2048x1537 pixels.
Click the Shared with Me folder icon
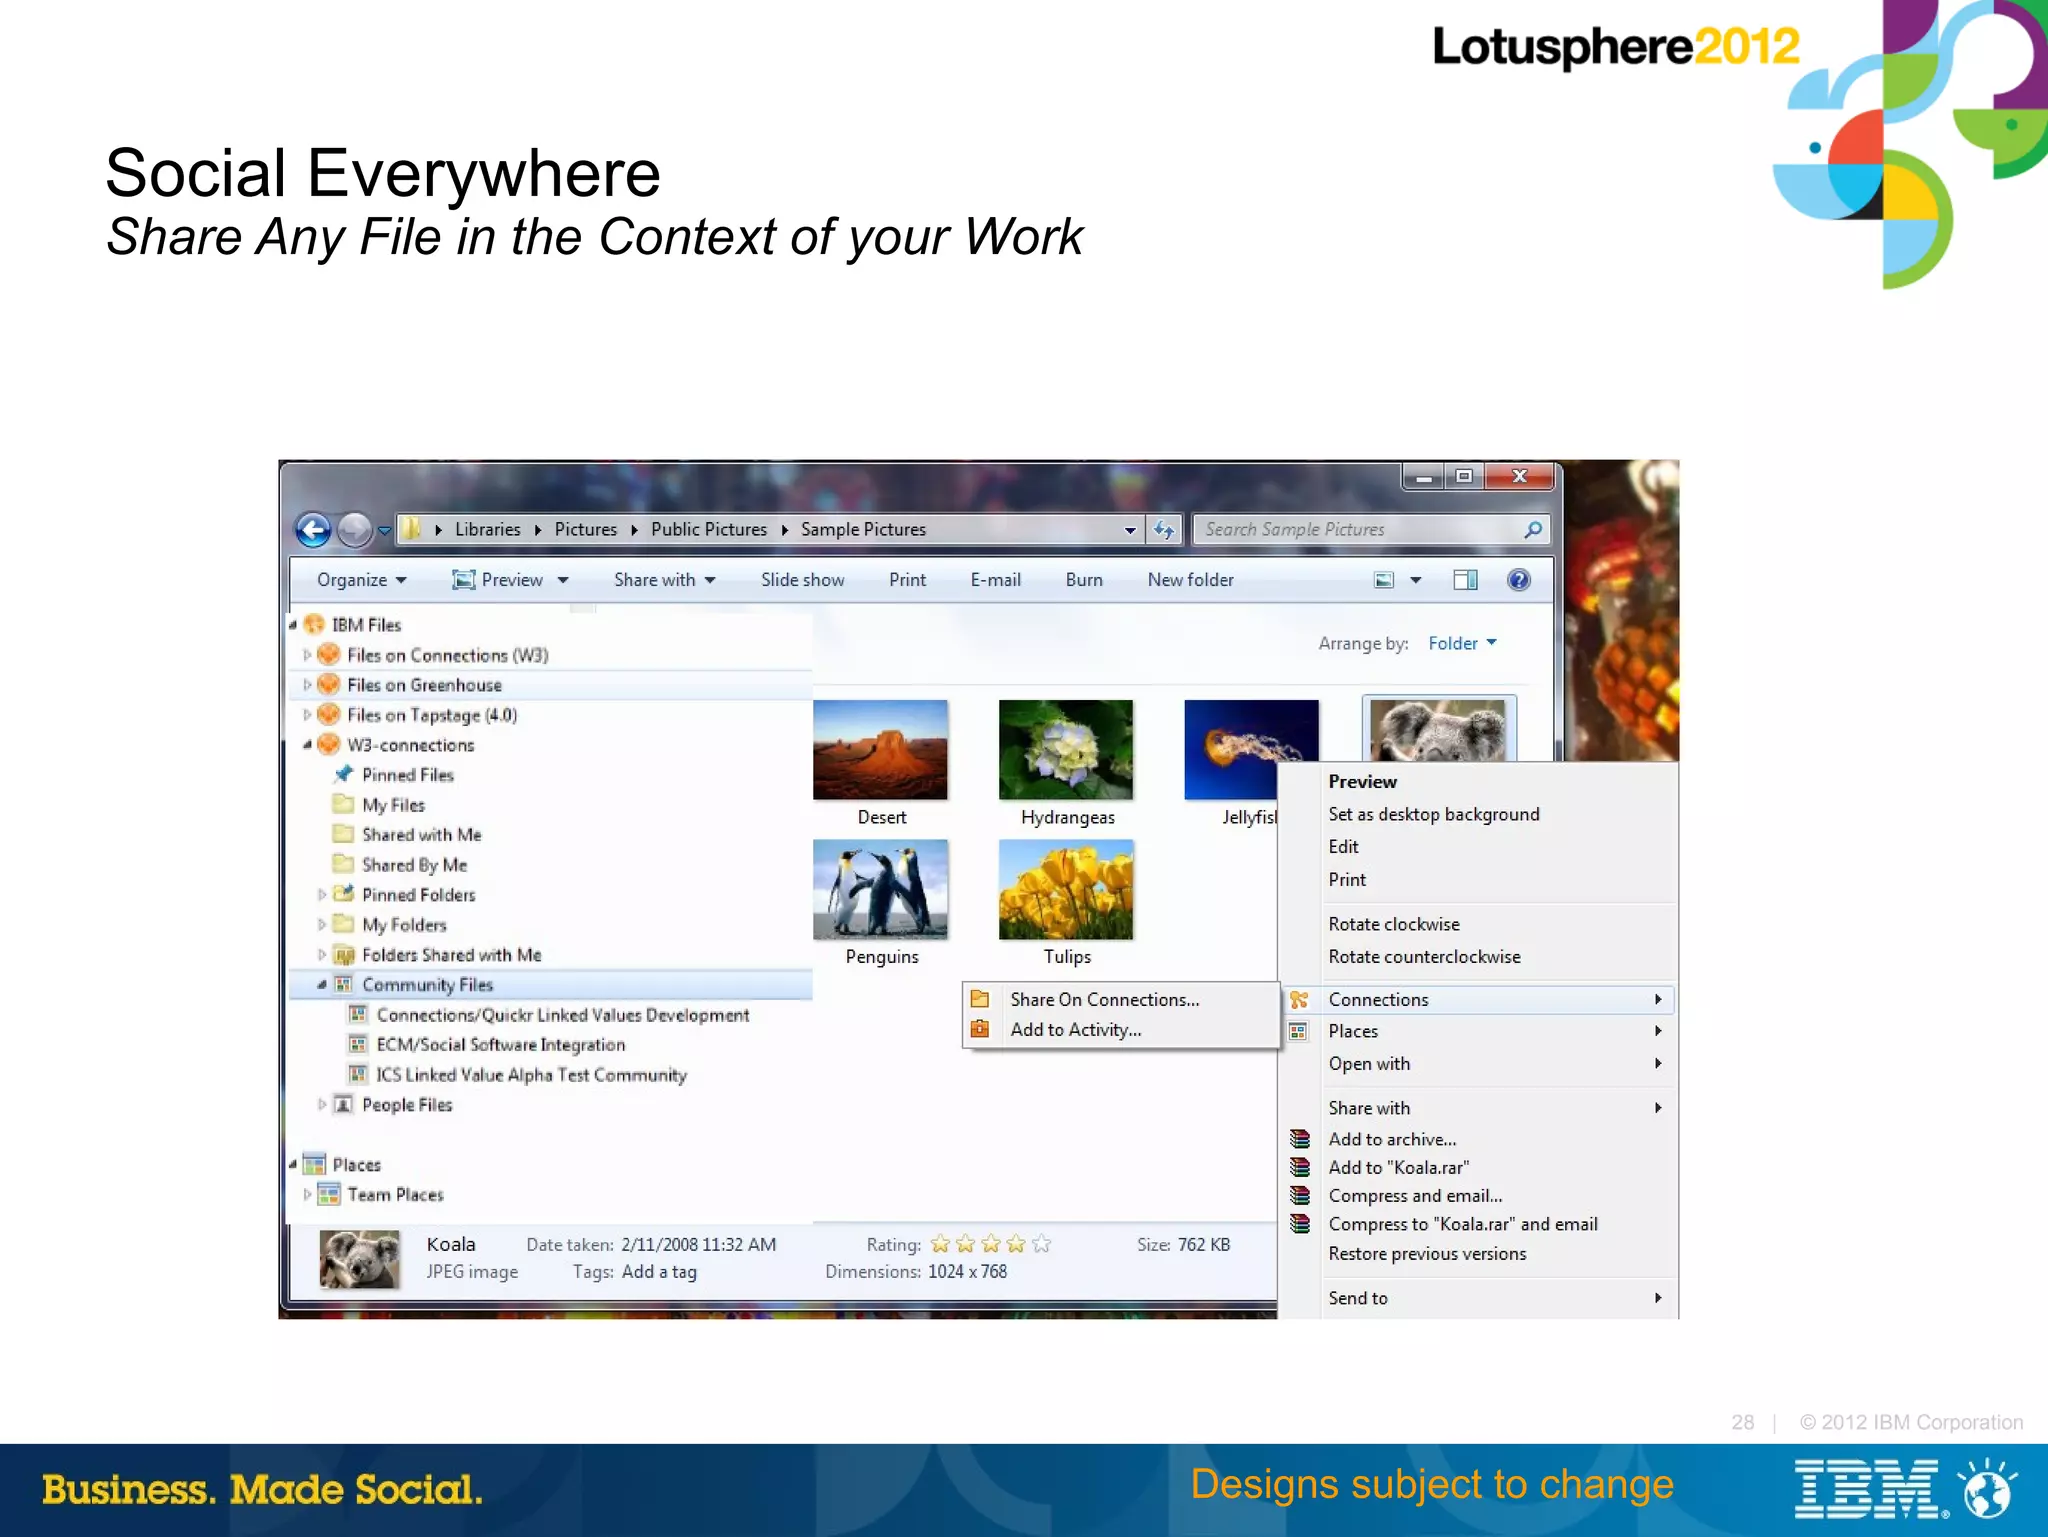(x=344, y=834)
